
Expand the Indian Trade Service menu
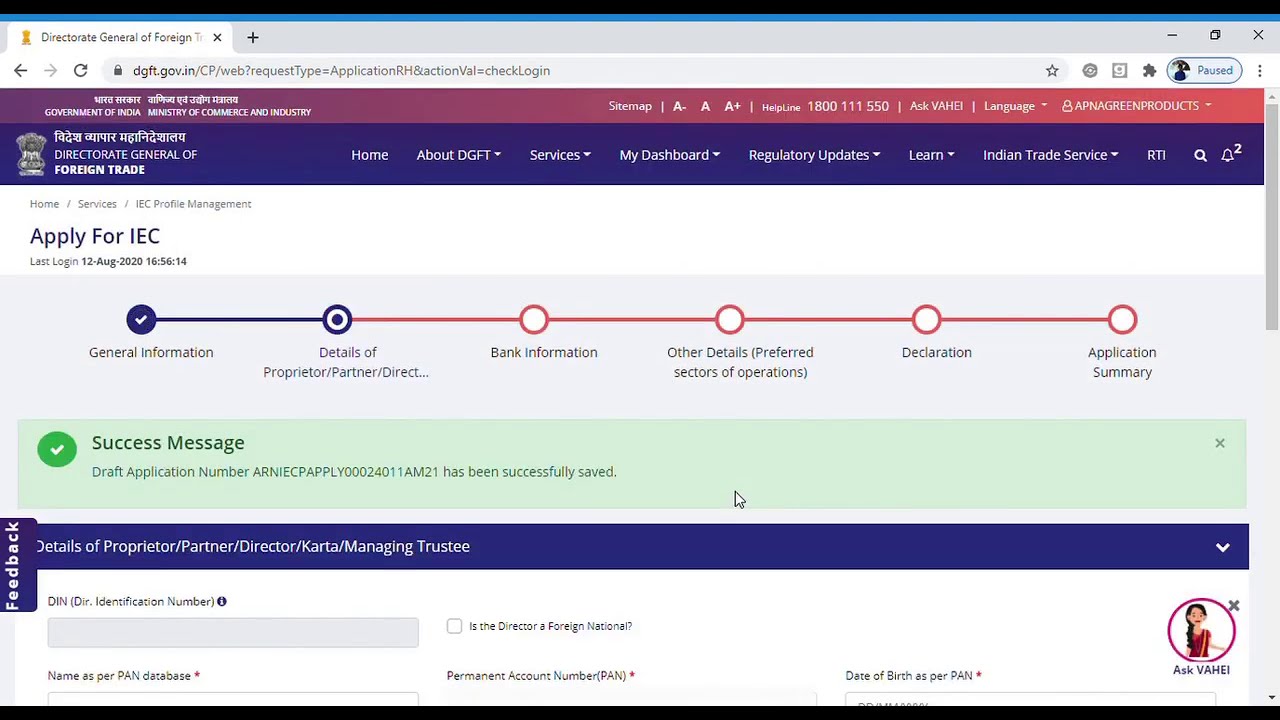[1050, 154]
